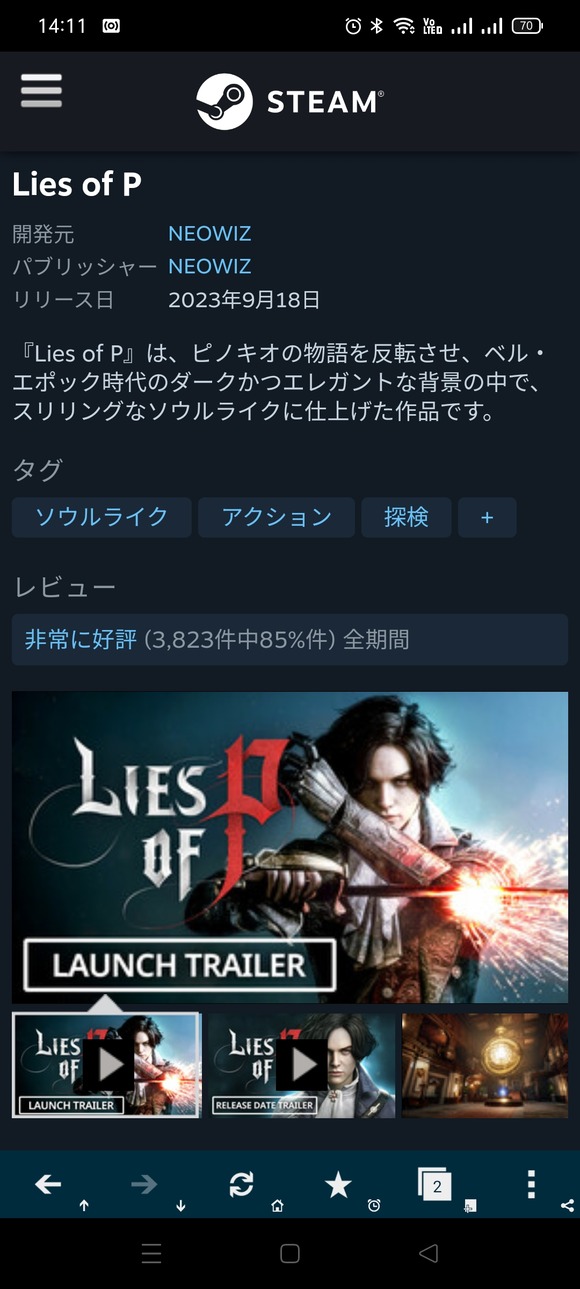Tap the main Lies of P trailer image
This screenshot has width=580, height=1289.
coord(290,847)
